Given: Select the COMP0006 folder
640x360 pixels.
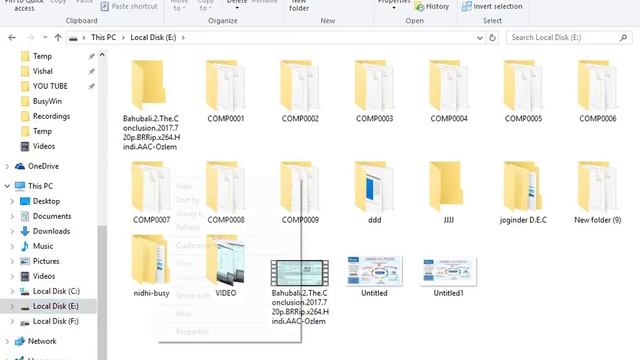Looking at the screenshot, I should [598, 86].
